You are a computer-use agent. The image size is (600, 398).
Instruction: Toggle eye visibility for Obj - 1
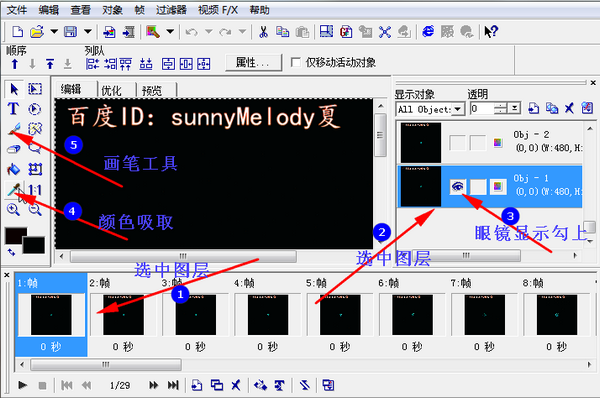(x=458, y=187)
